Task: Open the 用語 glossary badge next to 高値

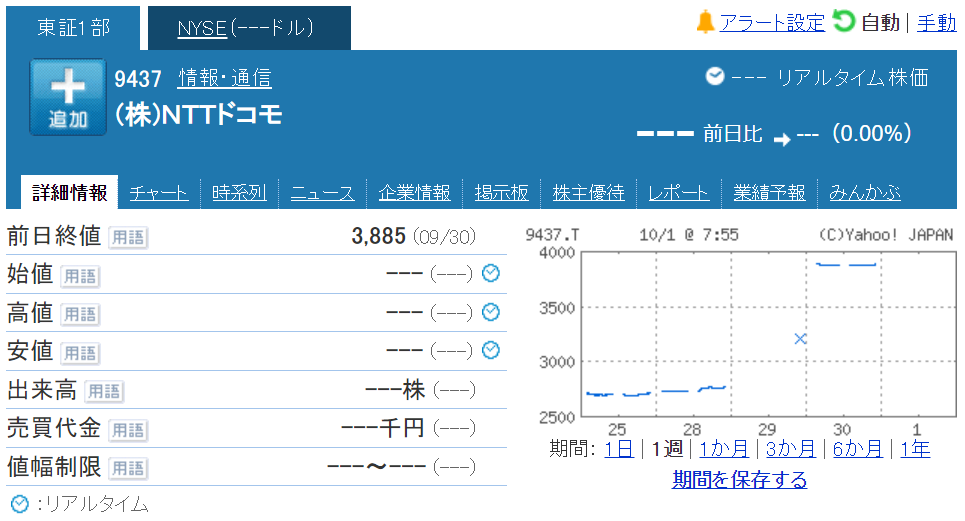Action: point(80,314)
